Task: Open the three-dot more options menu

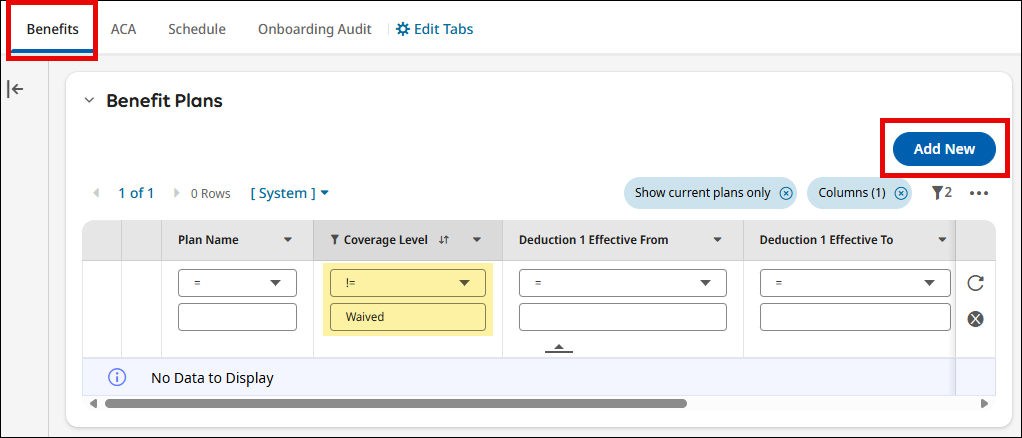Action: [x=979, y=193]
